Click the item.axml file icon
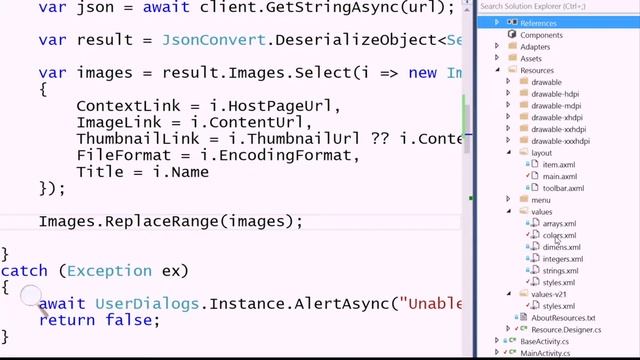The image size is (640, 360). point(534,164)
